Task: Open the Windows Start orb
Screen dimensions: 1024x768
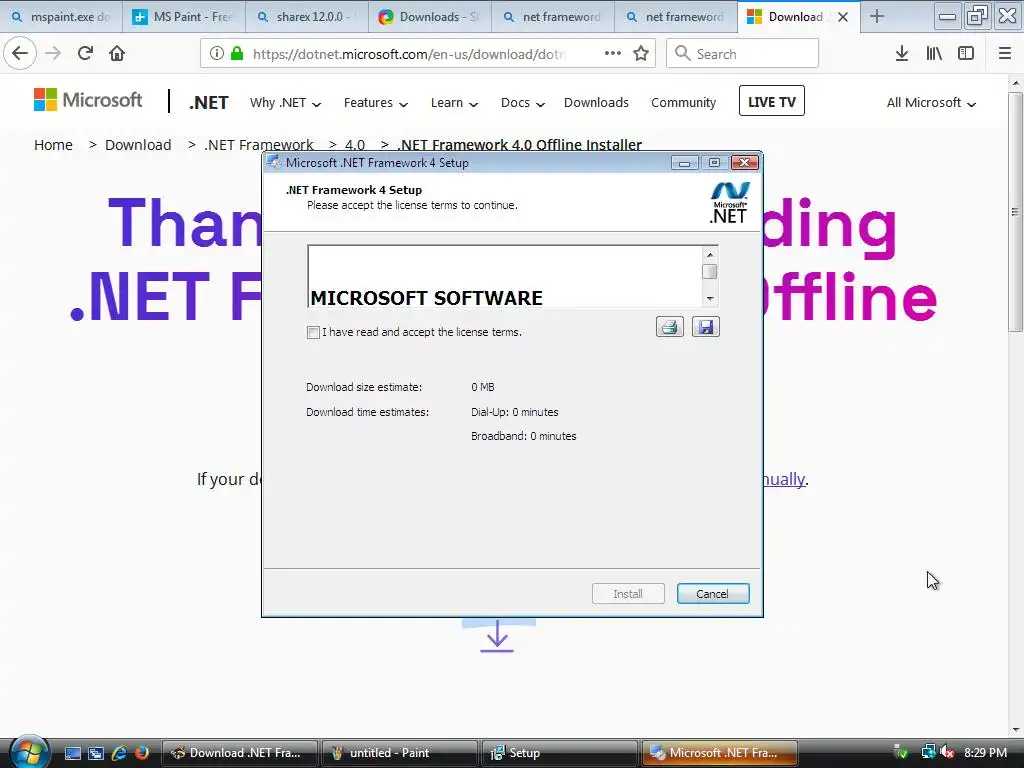Action: [29, 752]
